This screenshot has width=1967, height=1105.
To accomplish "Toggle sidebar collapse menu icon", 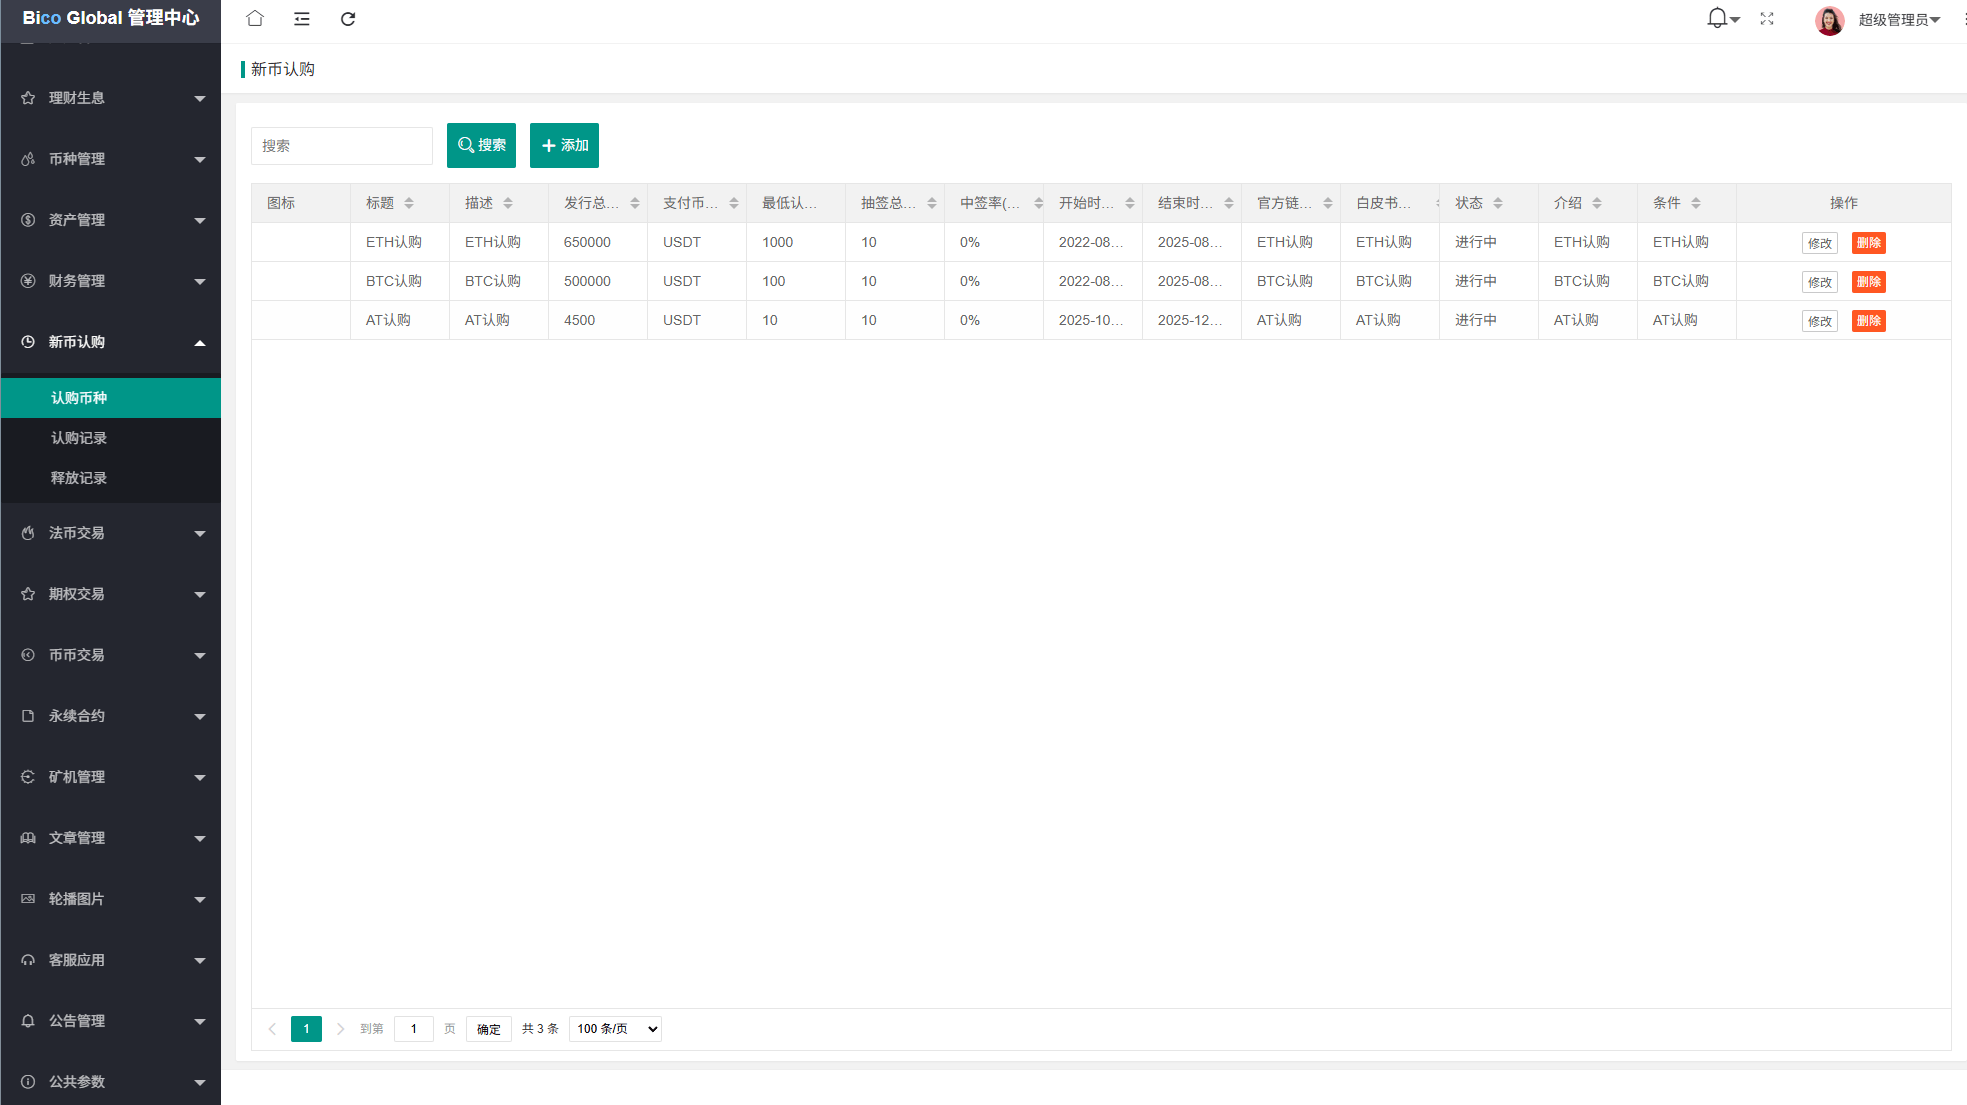I will 302,19.
